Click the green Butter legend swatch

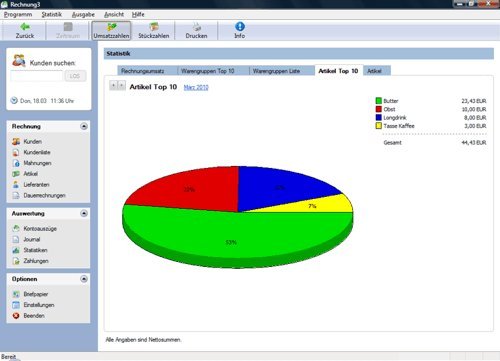[x=379, y=101]
